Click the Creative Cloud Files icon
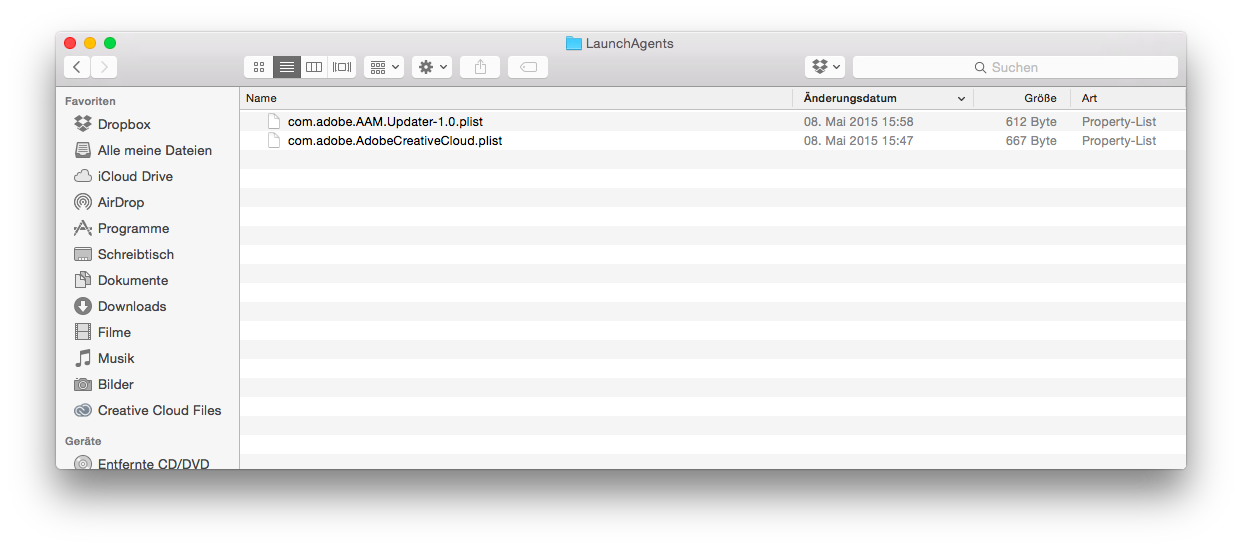The height and width of the screenshot is (549, 1242). click(83, 410)
